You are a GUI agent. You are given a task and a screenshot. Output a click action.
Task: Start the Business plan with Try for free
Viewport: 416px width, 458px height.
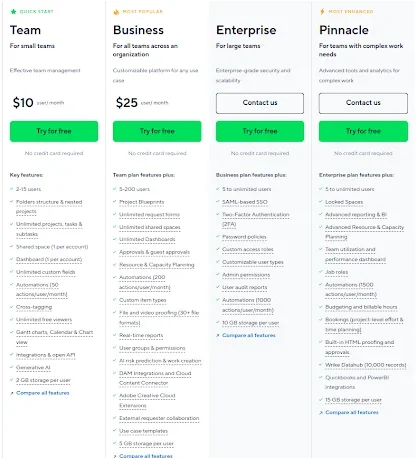(157, 131)
